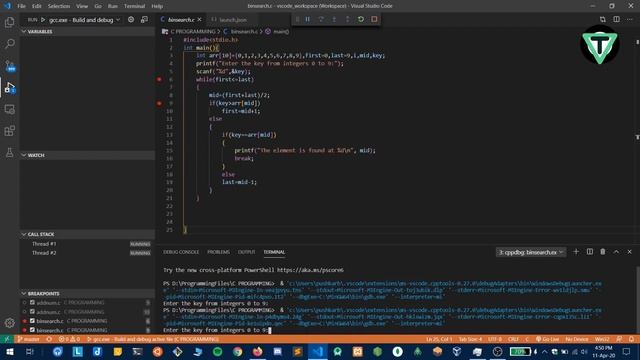This screenshot has width=640, height=360.
Task: Click Step Out in the debug toolbar
Action: 347,19
